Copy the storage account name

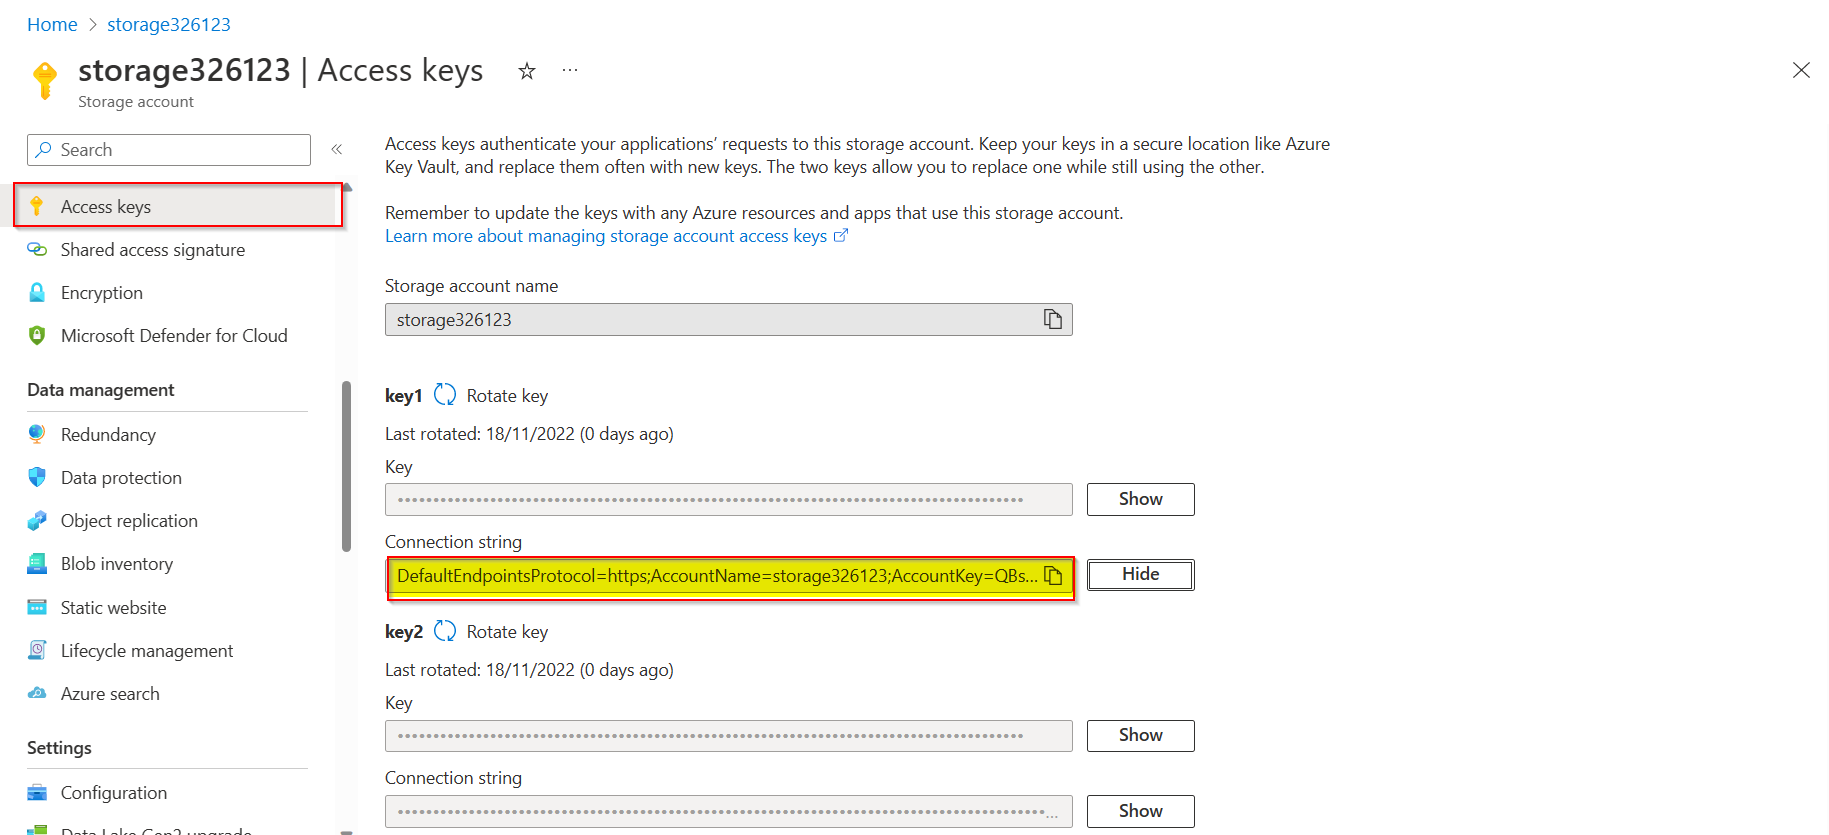[x=1053, y=319]
